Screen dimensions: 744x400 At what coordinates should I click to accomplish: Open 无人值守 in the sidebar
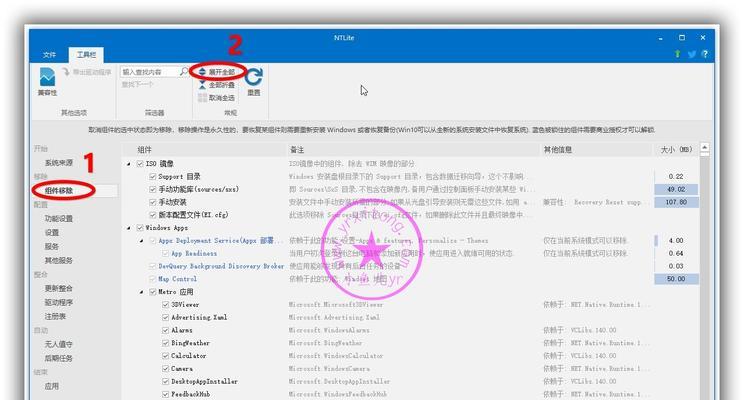pyautogui.click(x=59, y=344)
